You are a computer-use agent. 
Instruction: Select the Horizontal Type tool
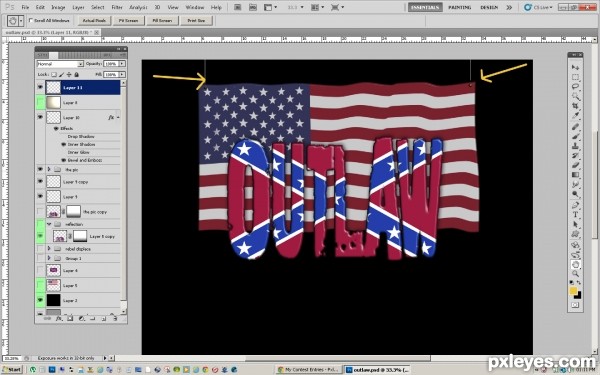(x=575, y=215)
